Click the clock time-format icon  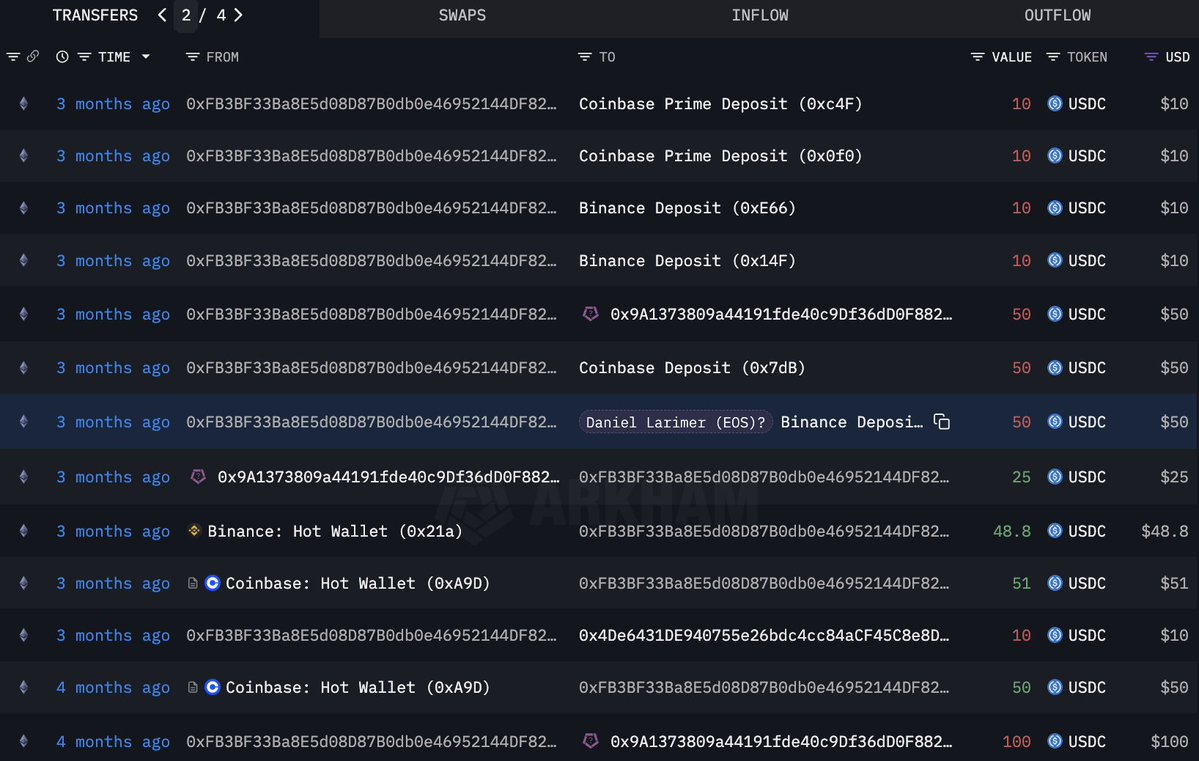click(x=62, y=57)
